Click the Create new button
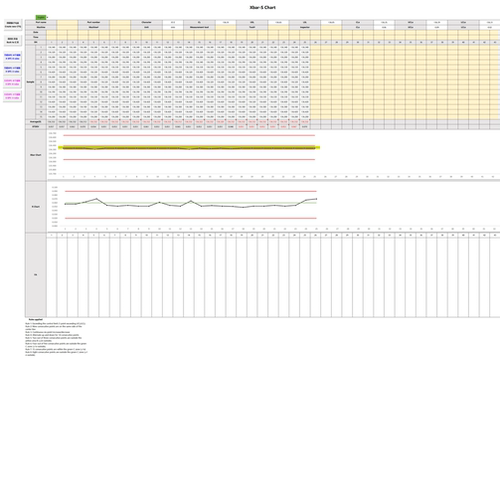 (13, 25)
